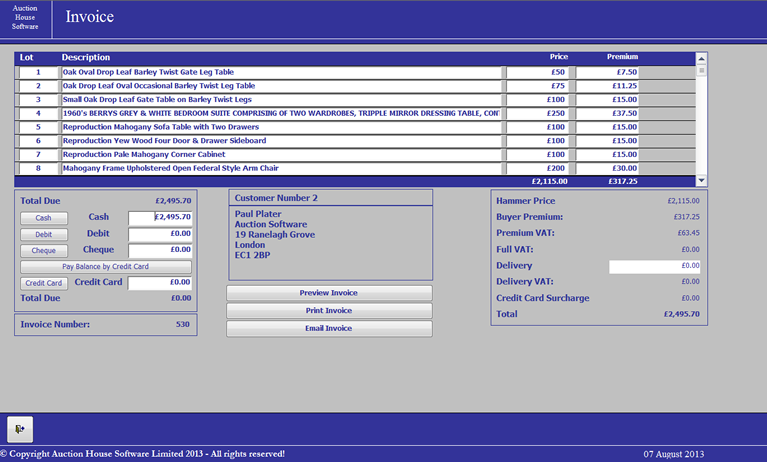Image resolution: width=767 pixels, height=462 pixels.
Task: Open Preview Invoice
Action: tap(329, 293)
